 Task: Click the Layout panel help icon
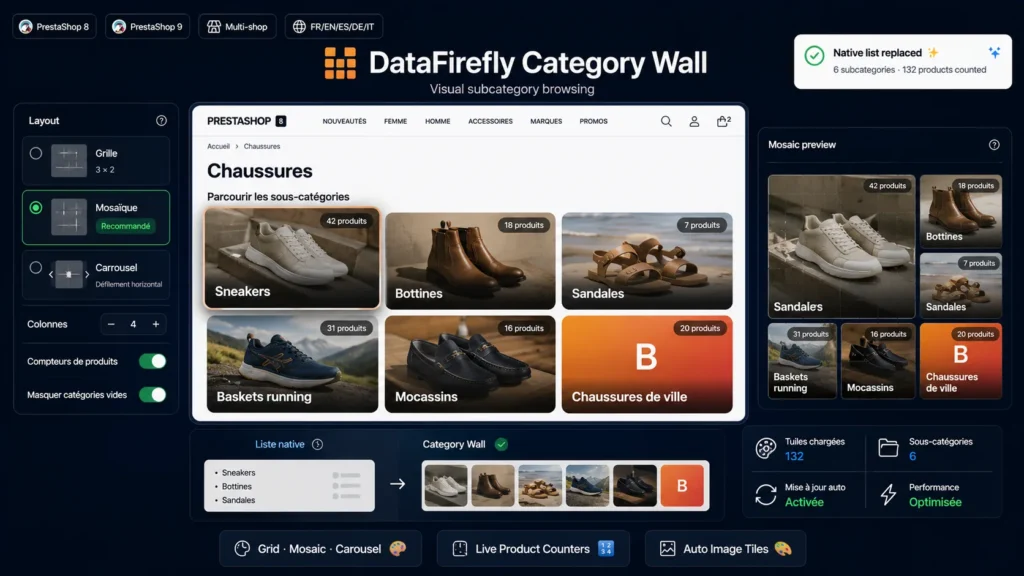(161, 121)
